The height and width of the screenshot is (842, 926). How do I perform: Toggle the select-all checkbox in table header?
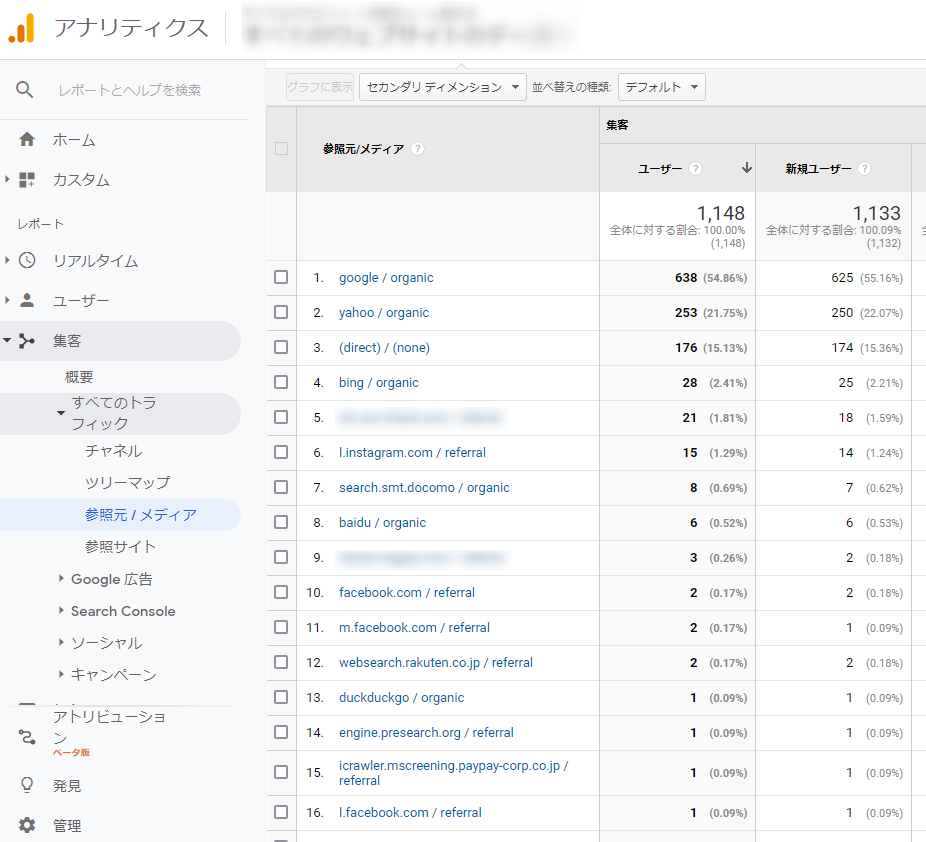pyautogui.click(x=282, y=149)
